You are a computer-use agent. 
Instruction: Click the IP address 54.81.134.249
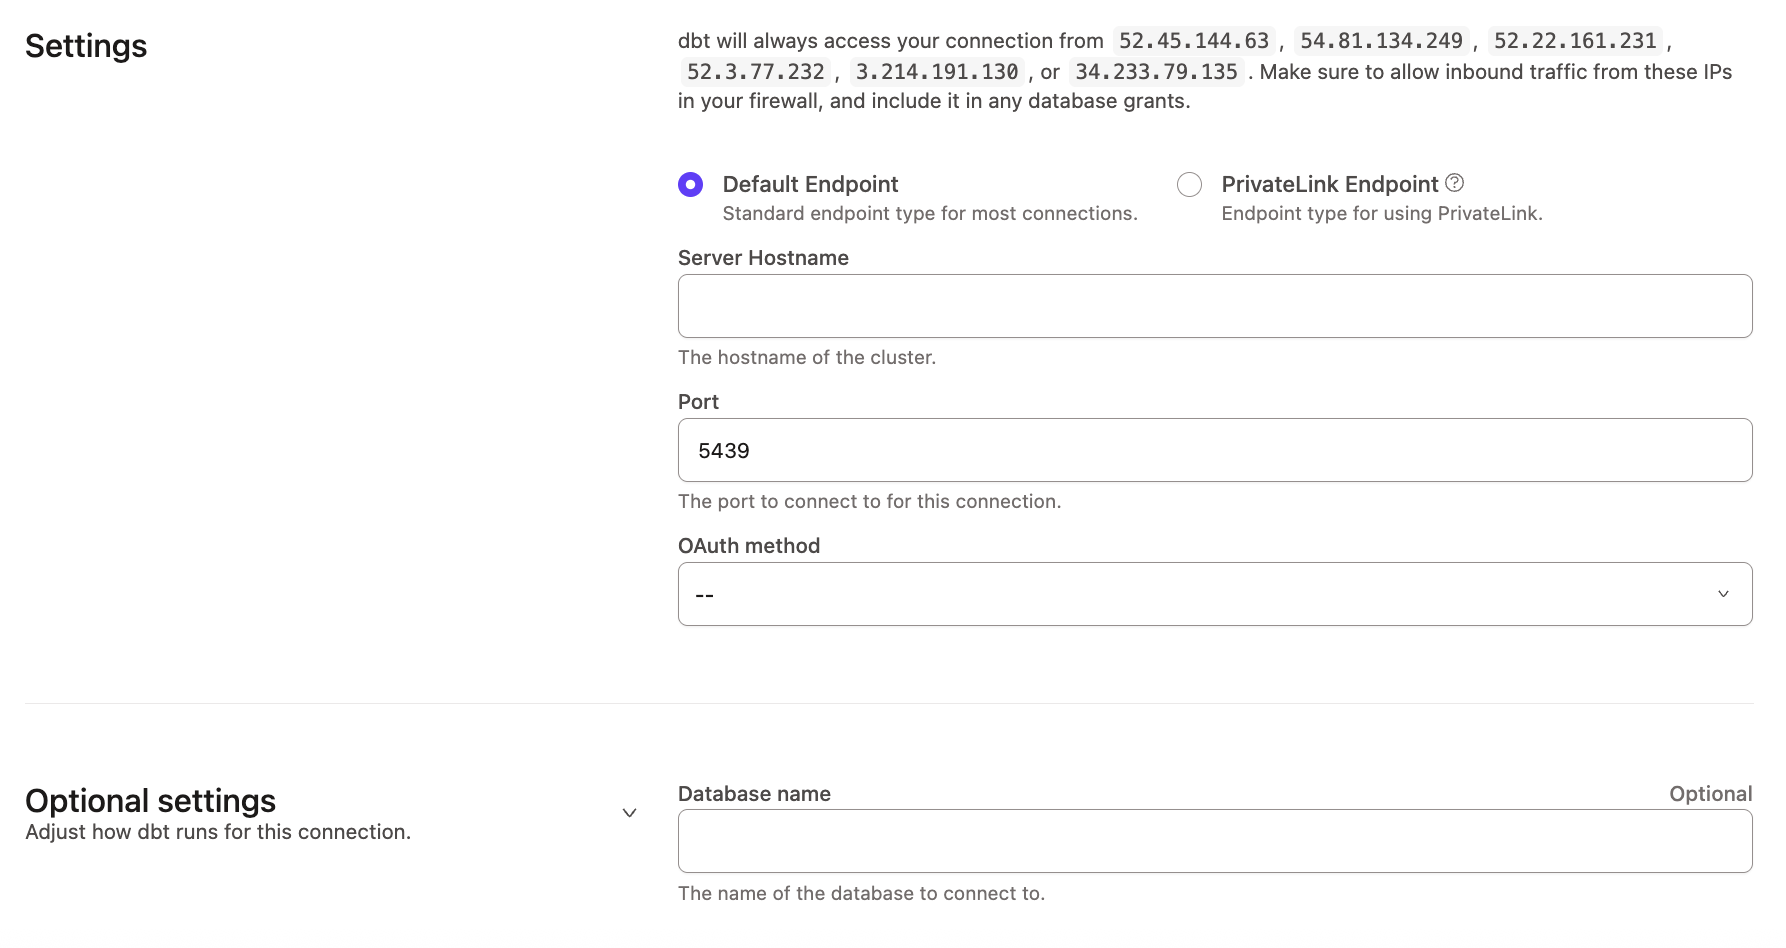coord(1383,40)
